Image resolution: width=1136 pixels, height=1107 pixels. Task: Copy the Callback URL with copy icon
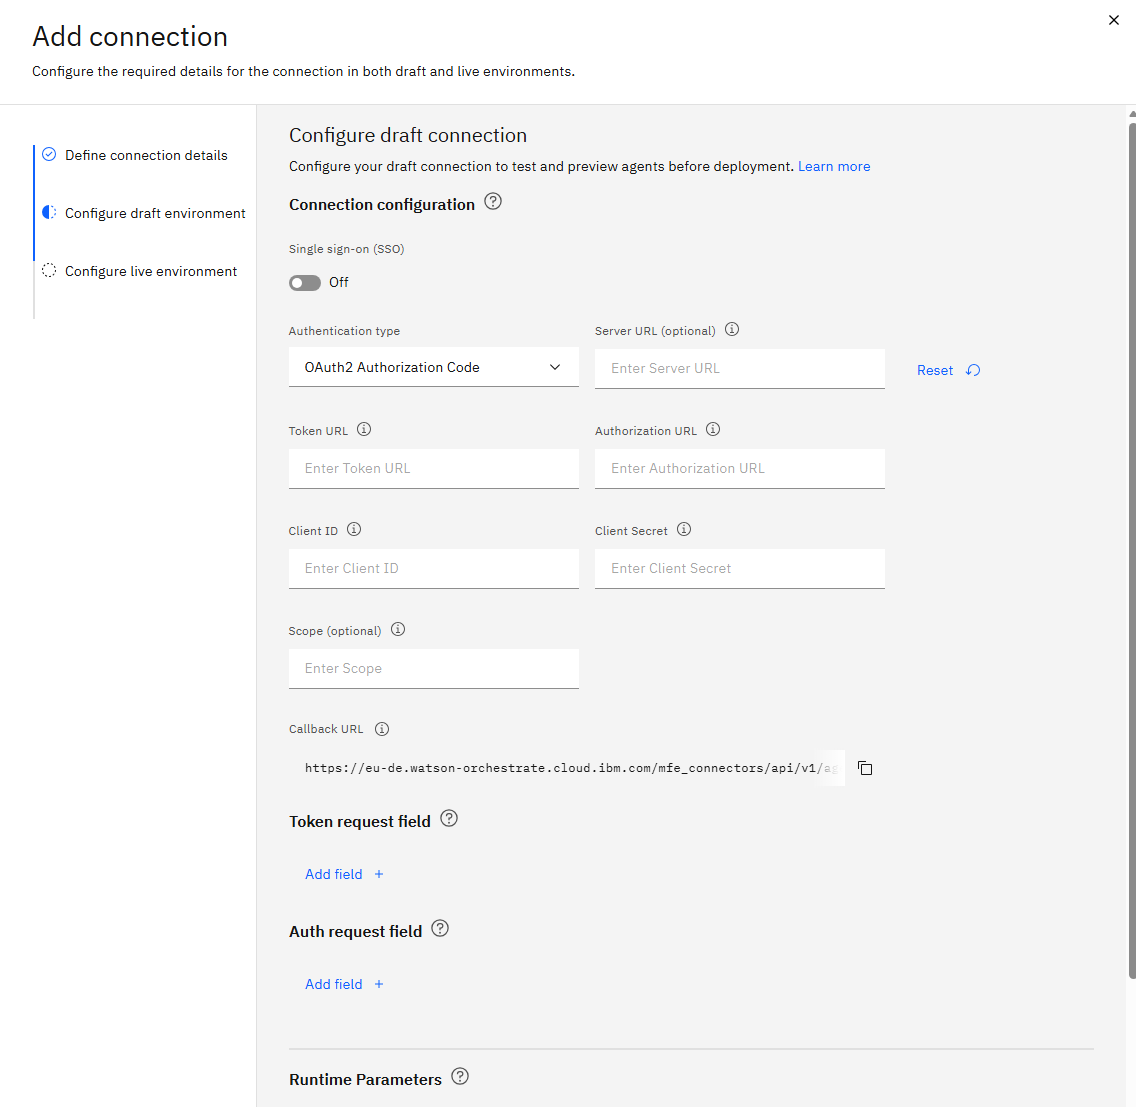(865, 768)
